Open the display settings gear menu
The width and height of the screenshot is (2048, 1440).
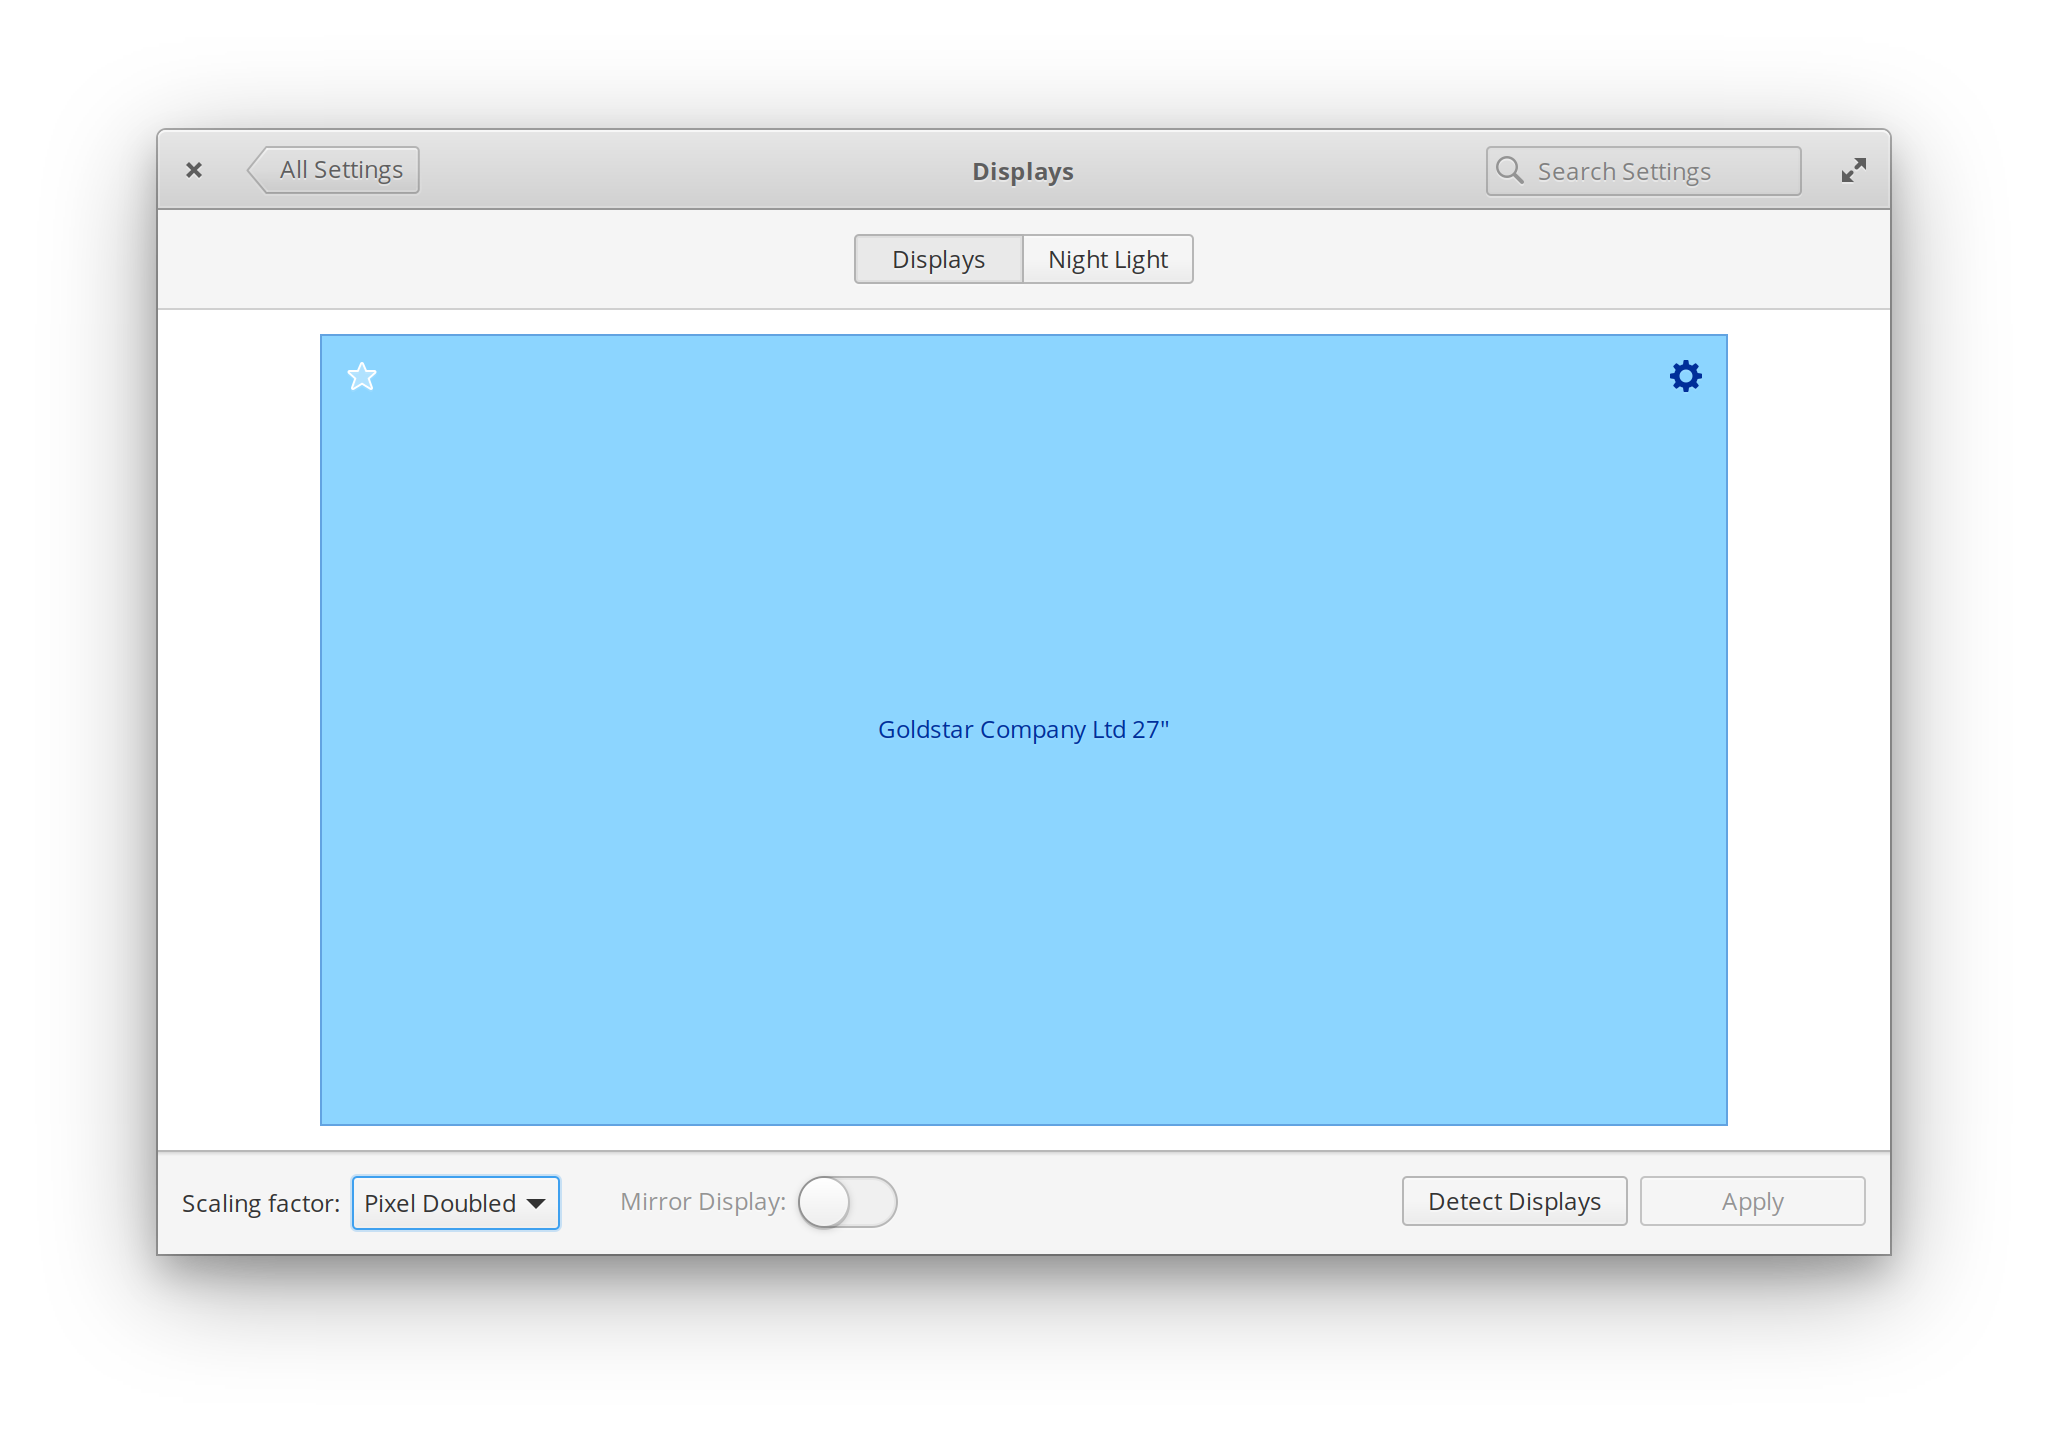(1685, 376)
